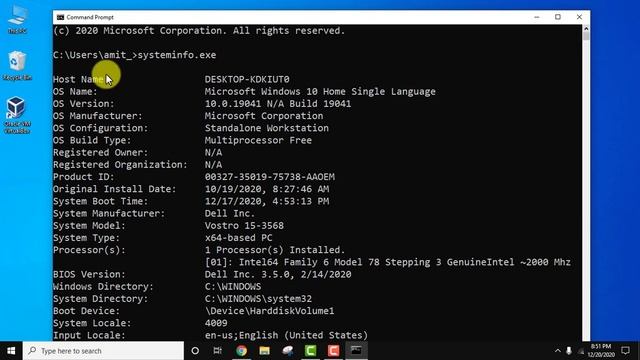The height and width of the screenshot is (360, 640).
Task: Click boot time '12/17/2020, 4:53:13 PM'
Action: click(267, 201)
